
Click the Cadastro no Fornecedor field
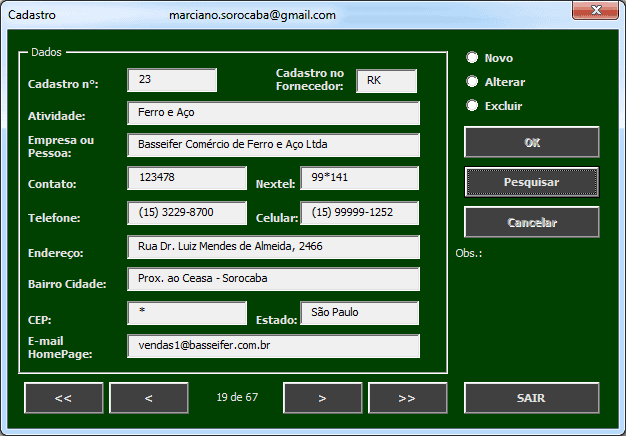386,81
